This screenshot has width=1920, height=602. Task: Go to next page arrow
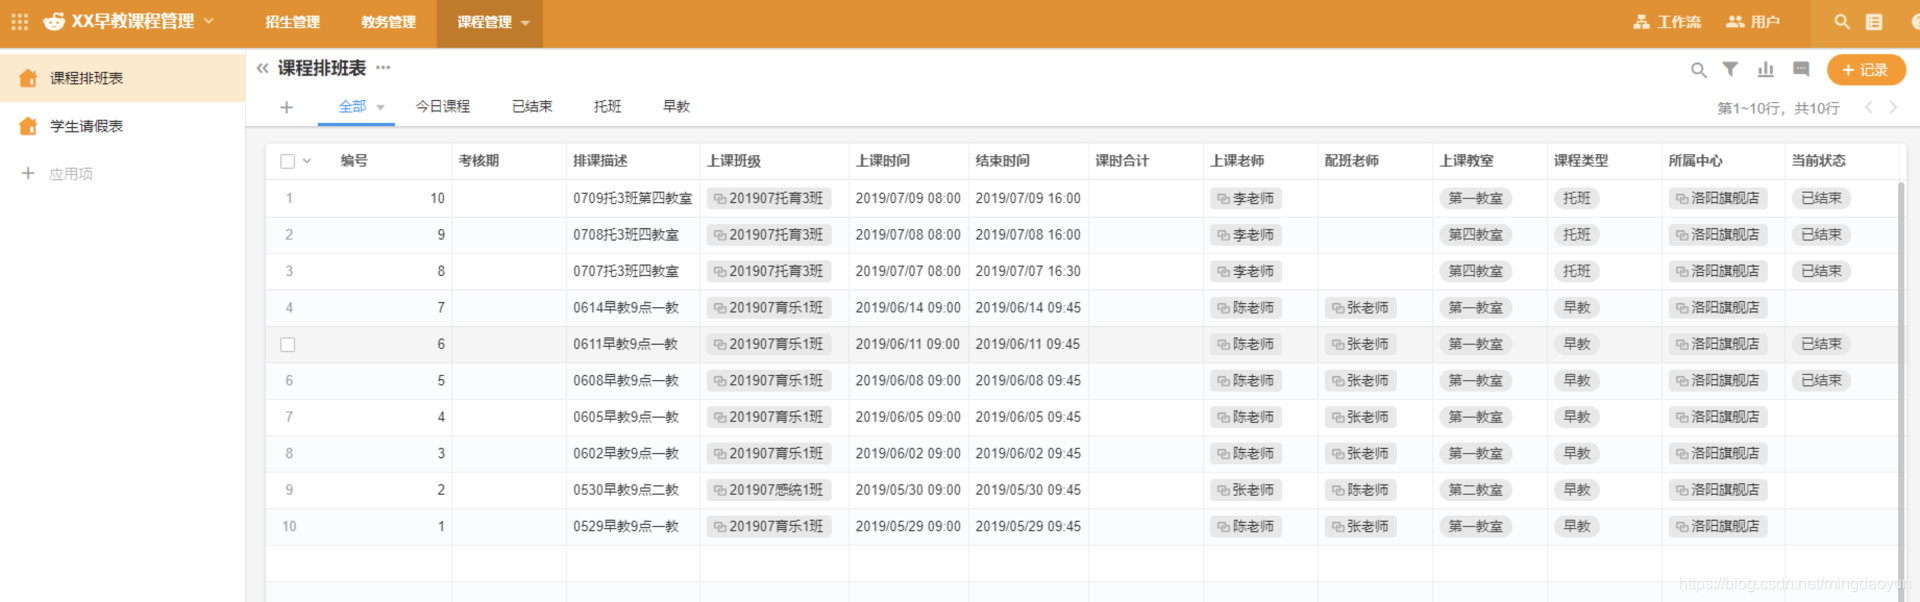coord(1893,107)
